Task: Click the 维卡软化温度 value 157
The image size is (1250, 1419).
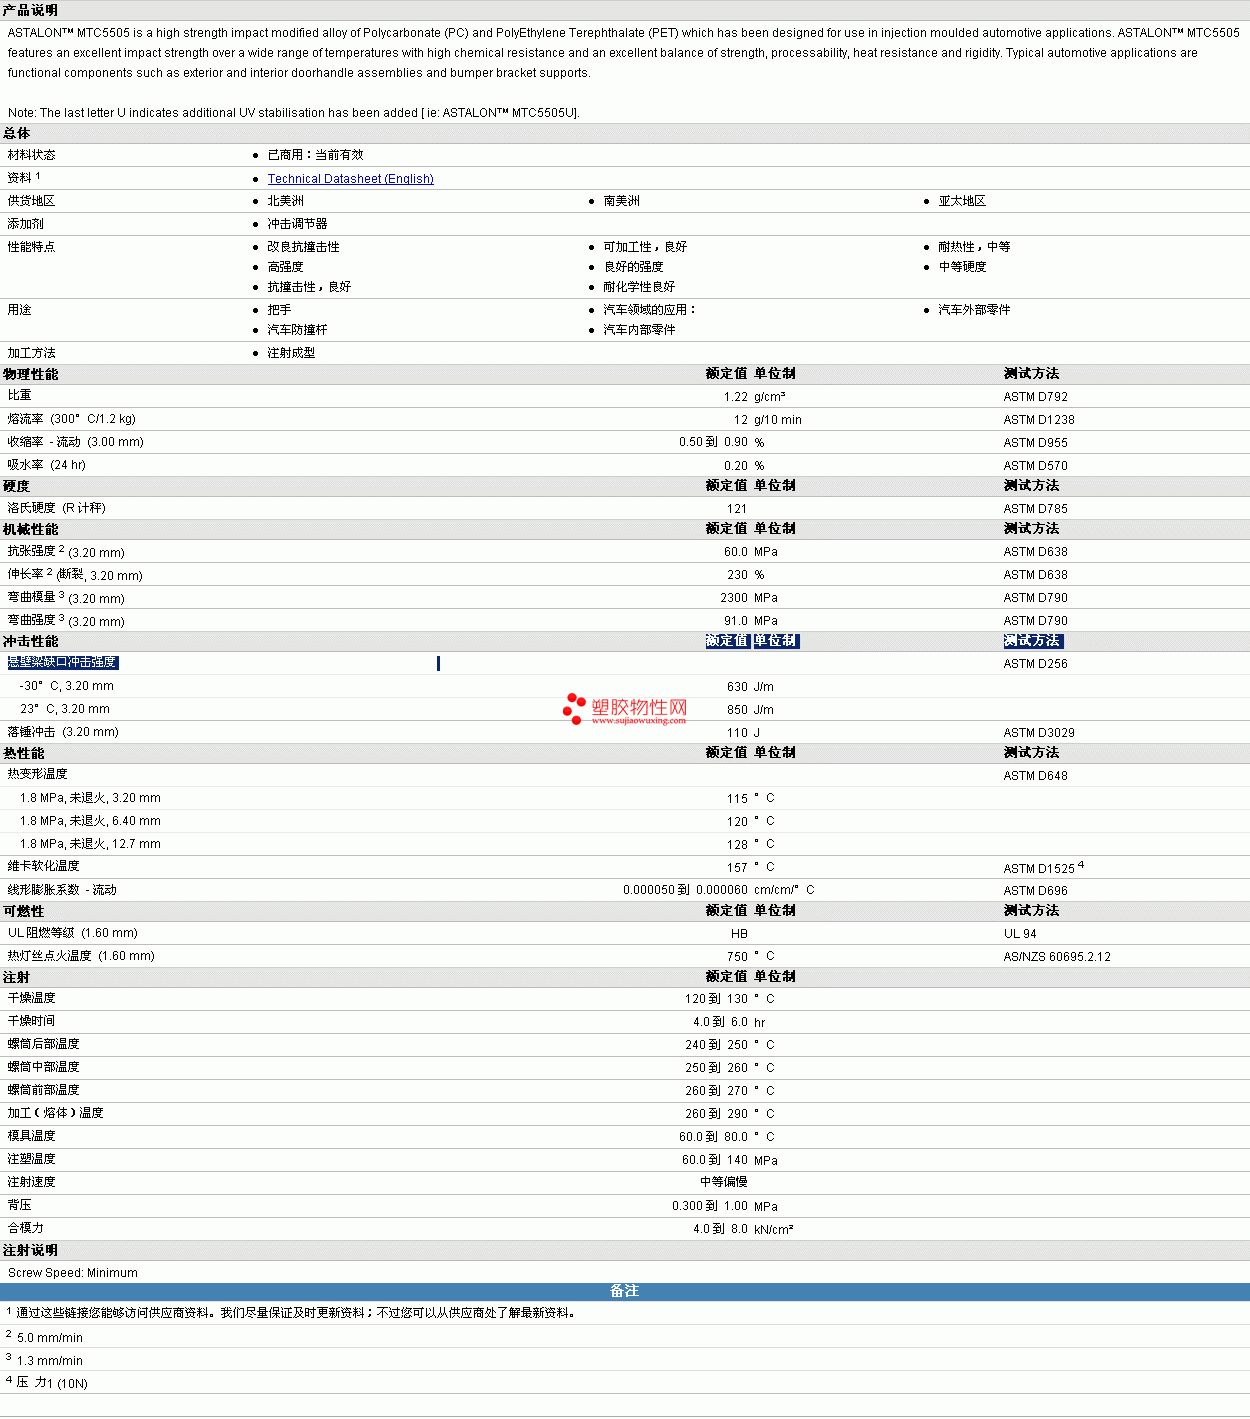Action: tap(737, 868)
